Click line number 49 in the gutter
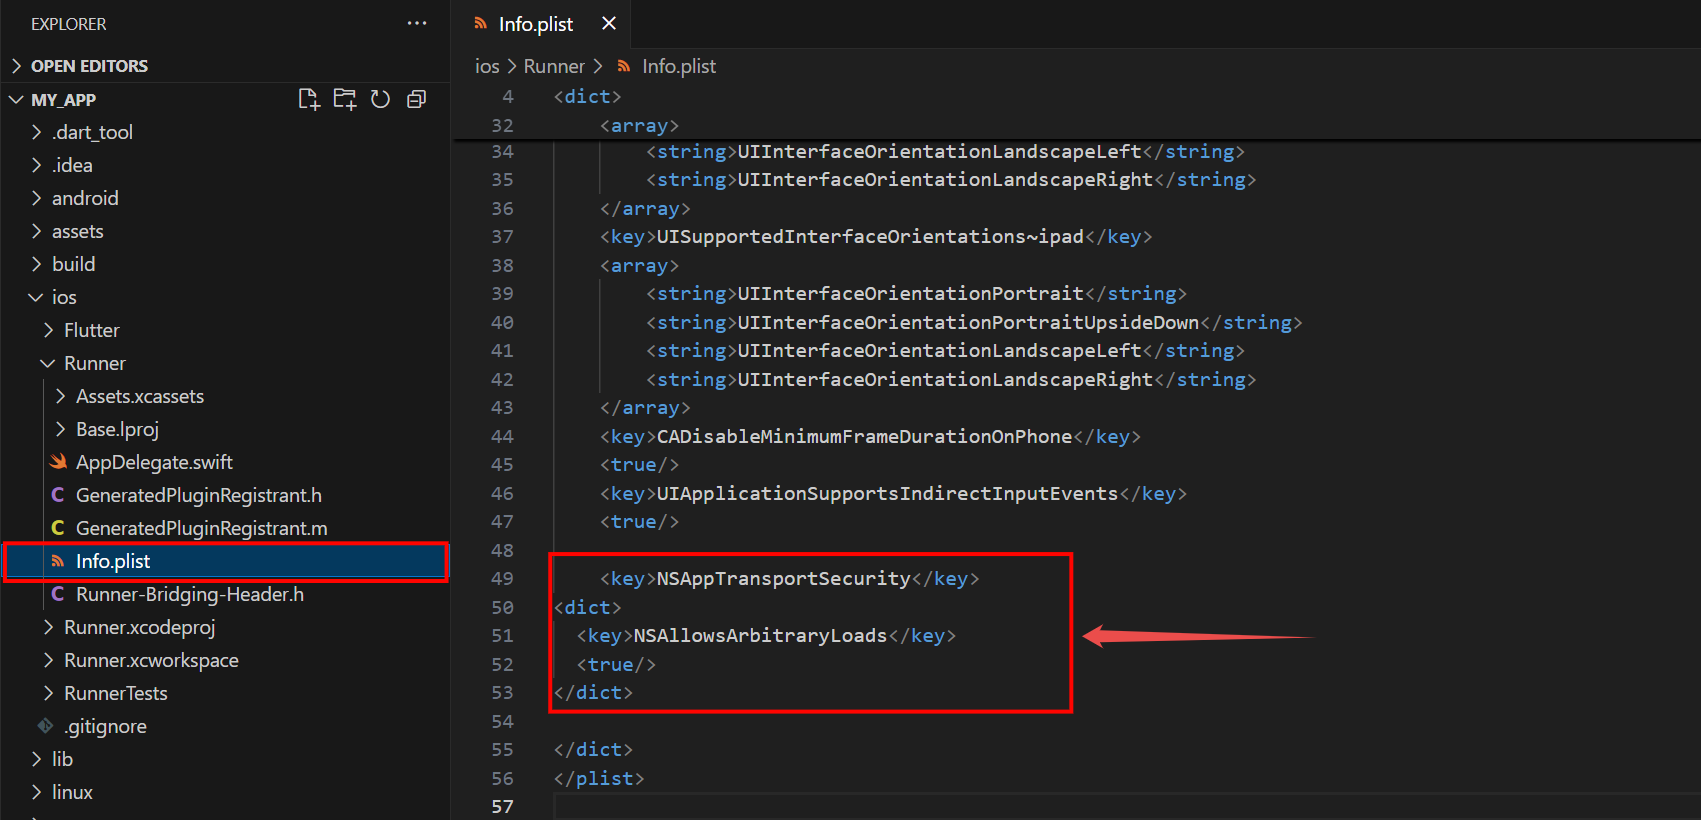 coord(502,579)
